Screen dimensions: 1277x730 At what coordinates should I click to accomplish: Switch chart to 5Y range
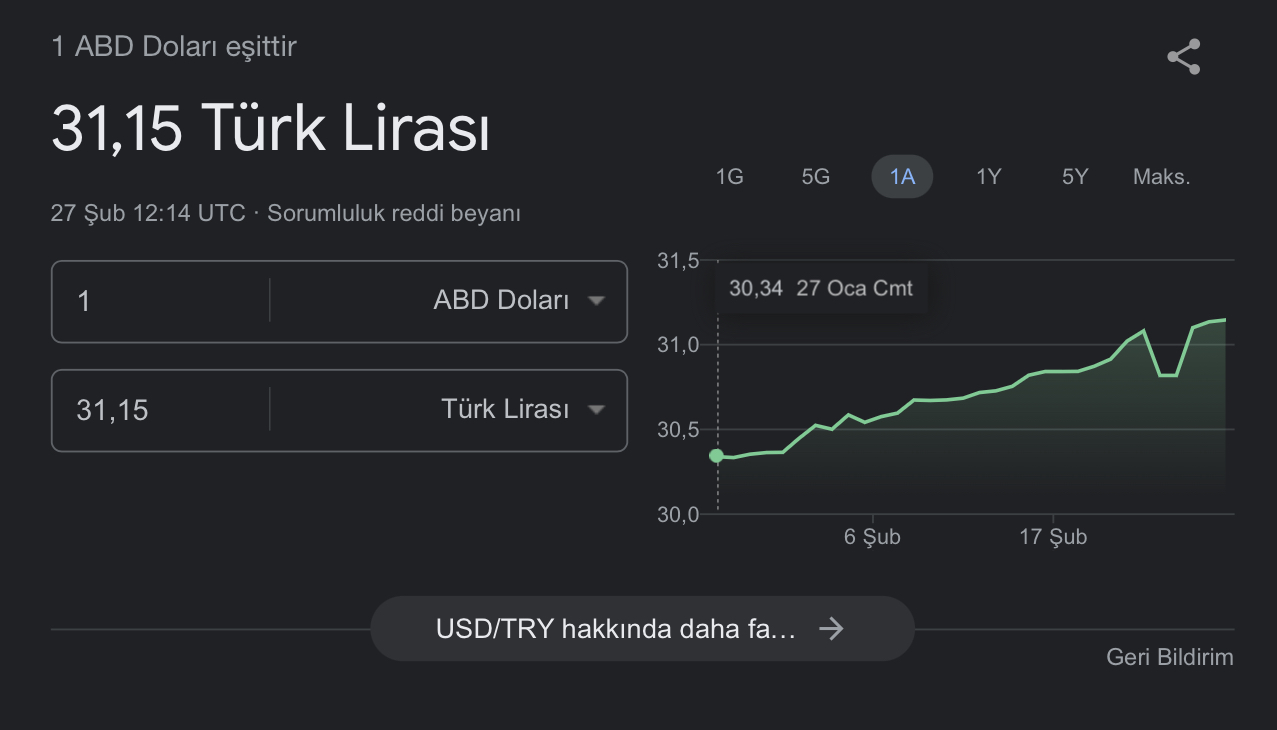[x=1075, y=178]
